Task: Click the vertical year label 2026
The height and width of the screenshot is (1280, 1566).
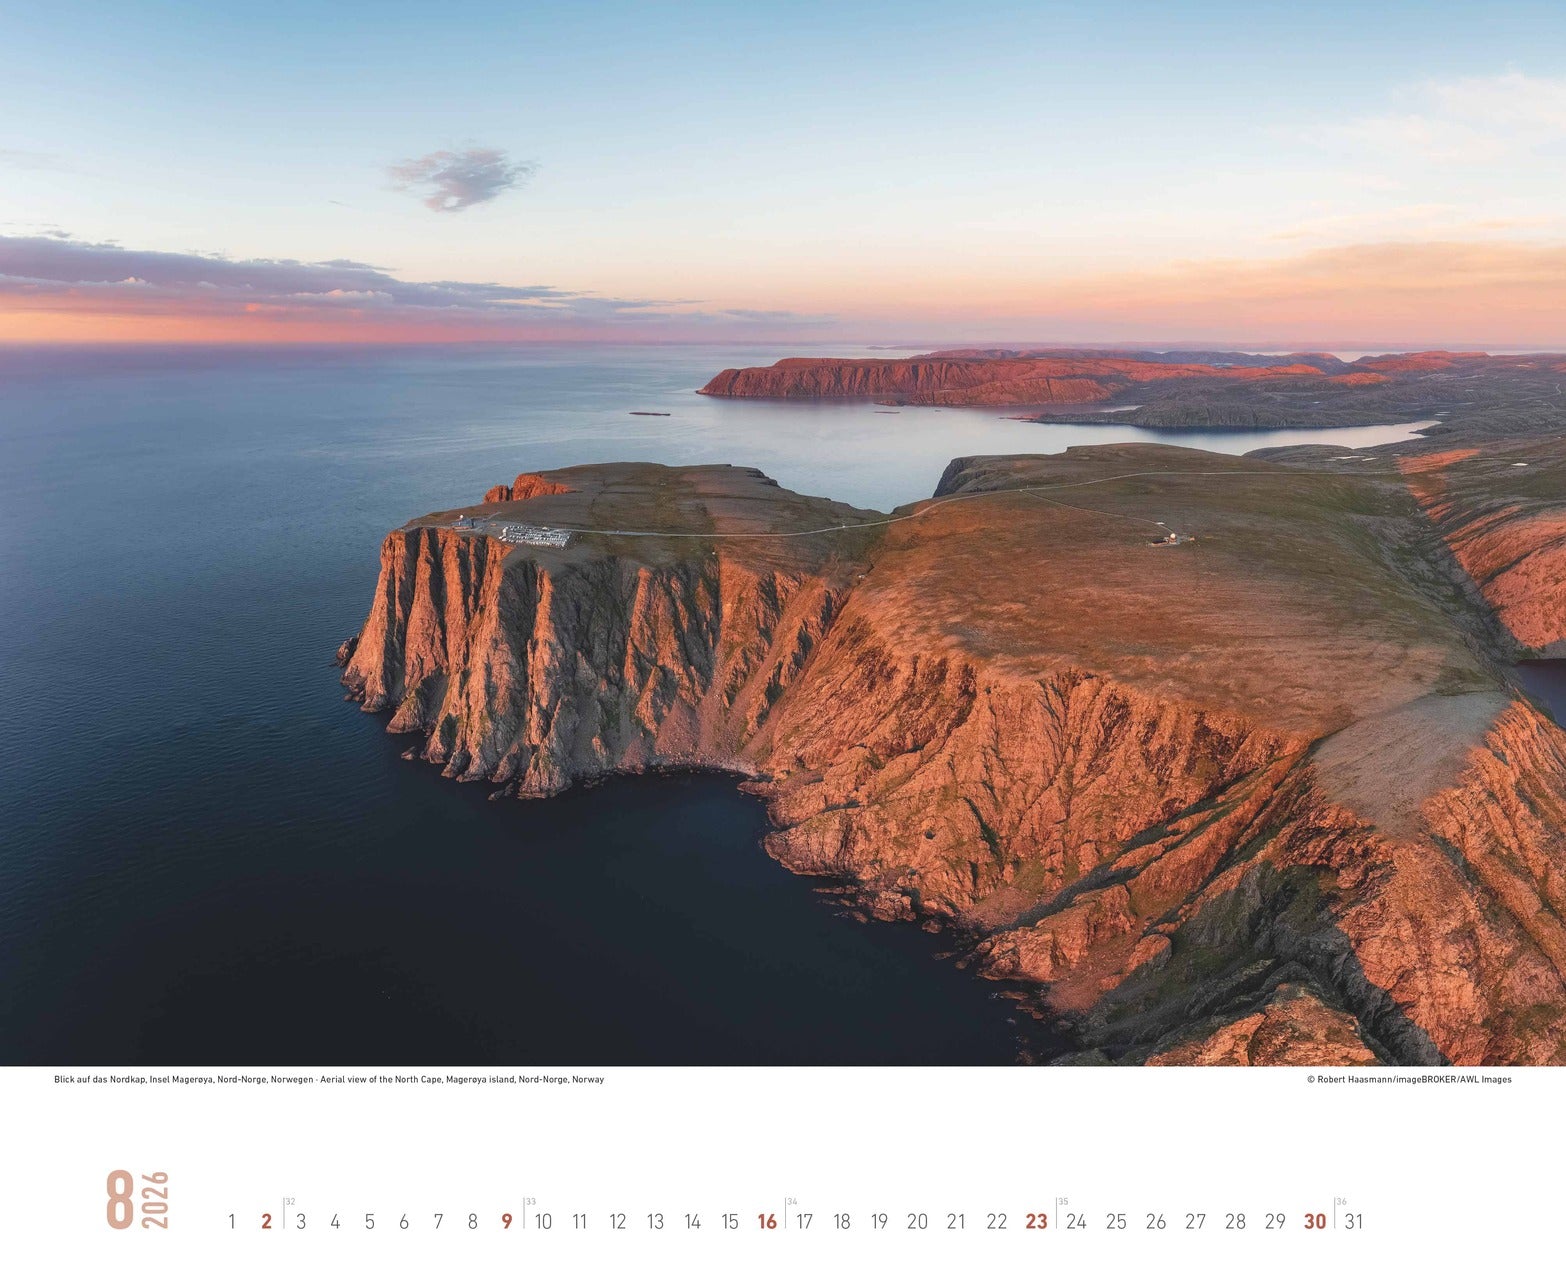Action: pos(156,1200)
